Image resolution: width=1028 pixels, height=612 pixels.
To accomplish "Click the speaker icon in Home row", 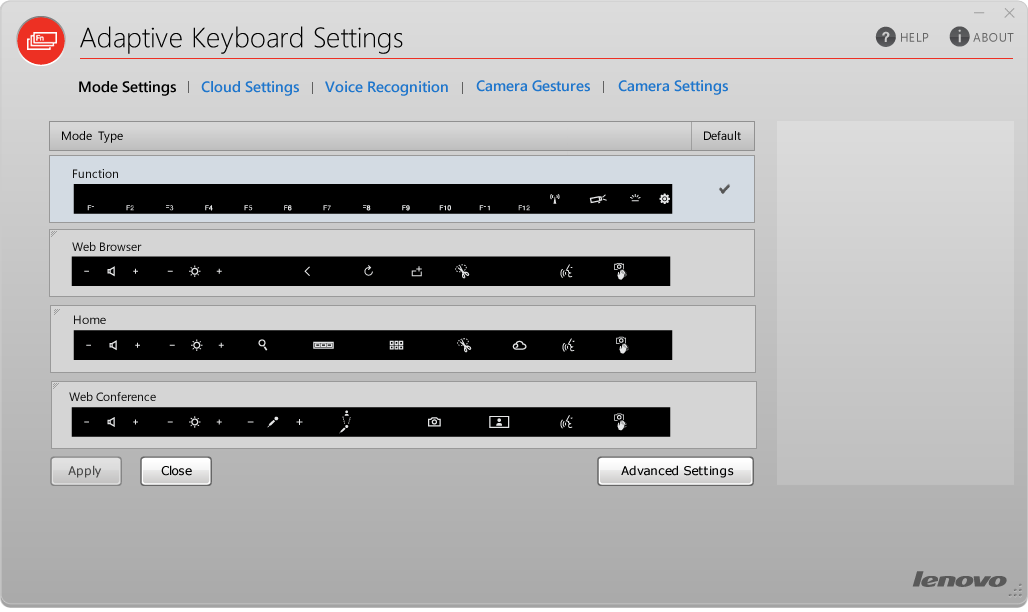I will click(113, 345).
